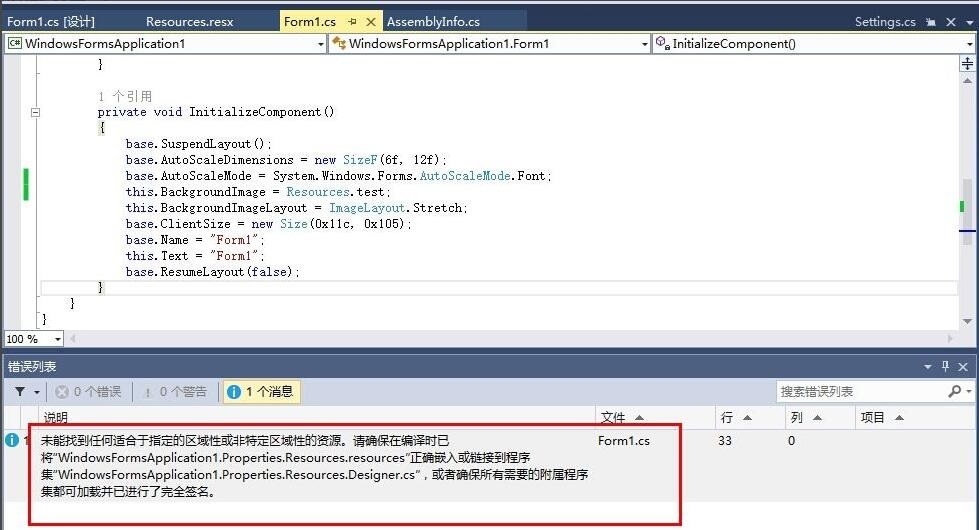This screenshot has height=530, width=979.
Task: Click the error list filter icon
Action: (x=20, y=391)
